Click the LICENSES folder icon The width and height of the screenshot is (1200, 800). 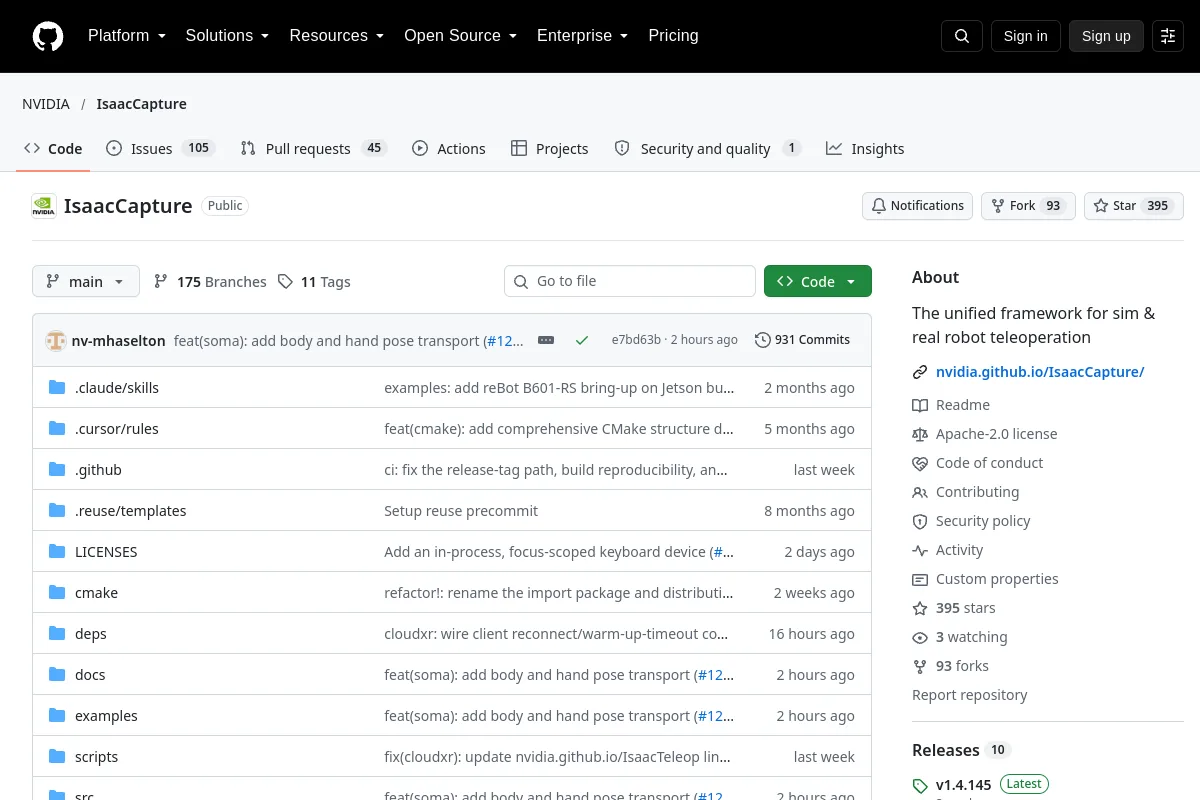(x=57, y=552)
